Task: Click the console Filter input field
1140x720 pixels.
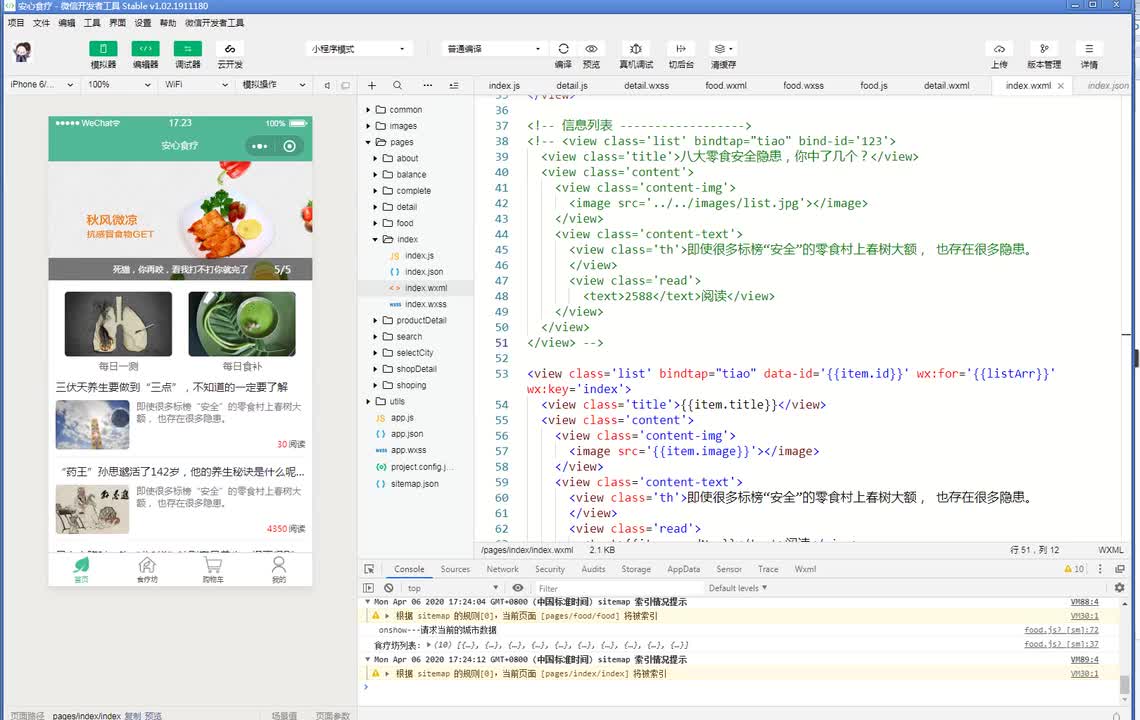Action: [x=618, y=588]
